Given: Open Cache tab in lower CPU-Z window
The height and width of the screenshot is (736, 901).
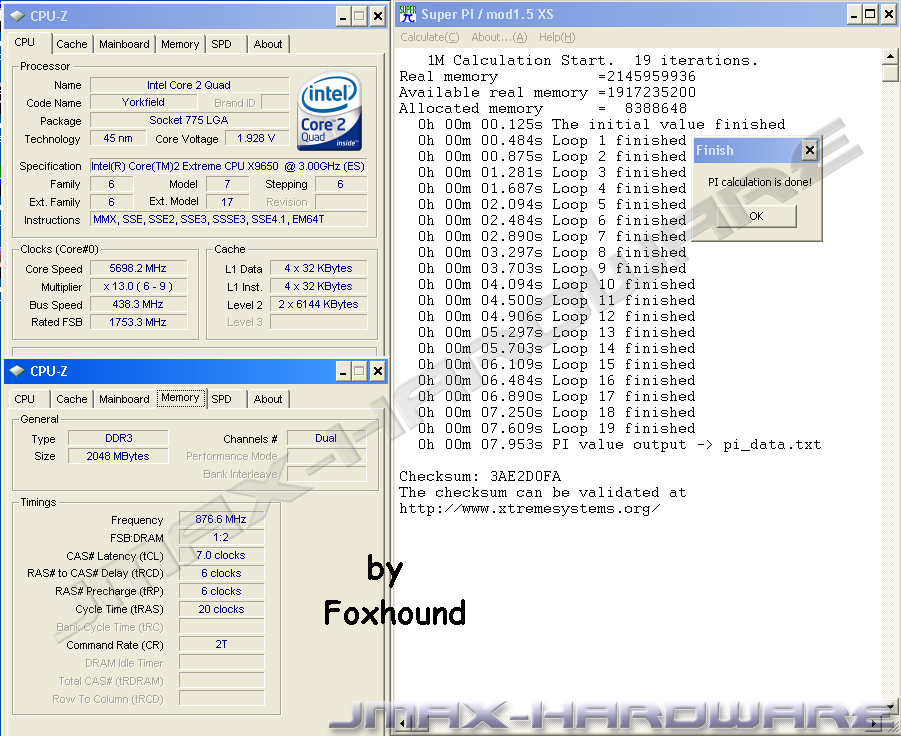Looking at the screenshot, I should tap(72, 399).
